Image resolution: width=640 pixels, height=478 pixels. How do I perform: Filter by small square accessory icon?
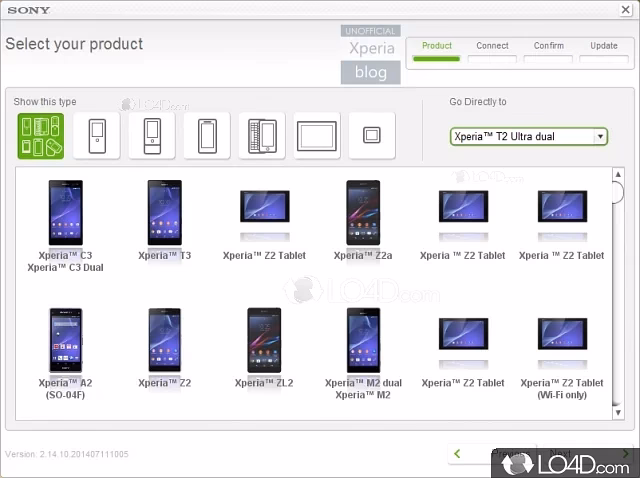372,136
